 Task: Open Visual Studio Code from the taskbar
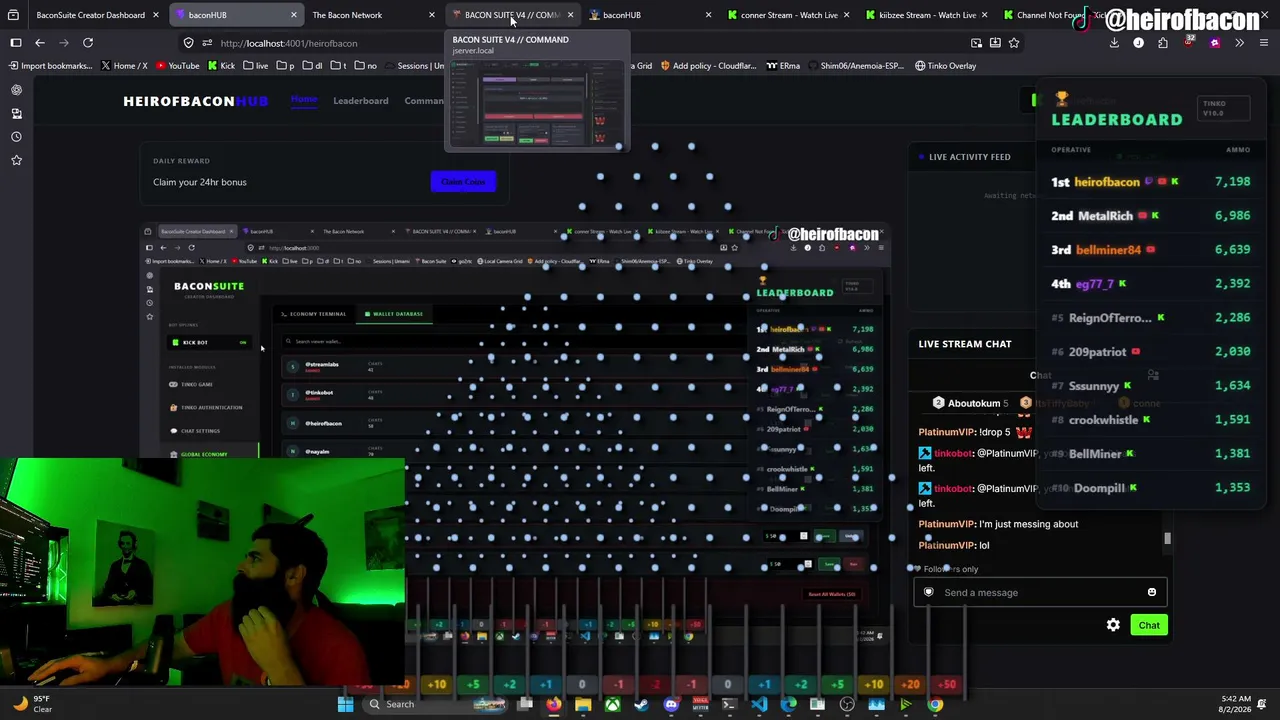coord(759,704)
